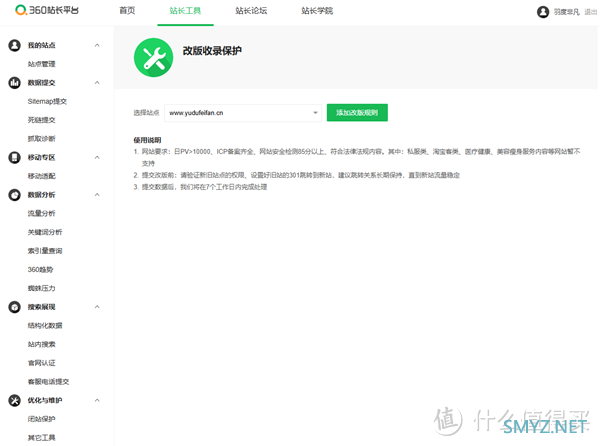Open Sitemap提交 in the sidebar

click(x=47, y=101)
